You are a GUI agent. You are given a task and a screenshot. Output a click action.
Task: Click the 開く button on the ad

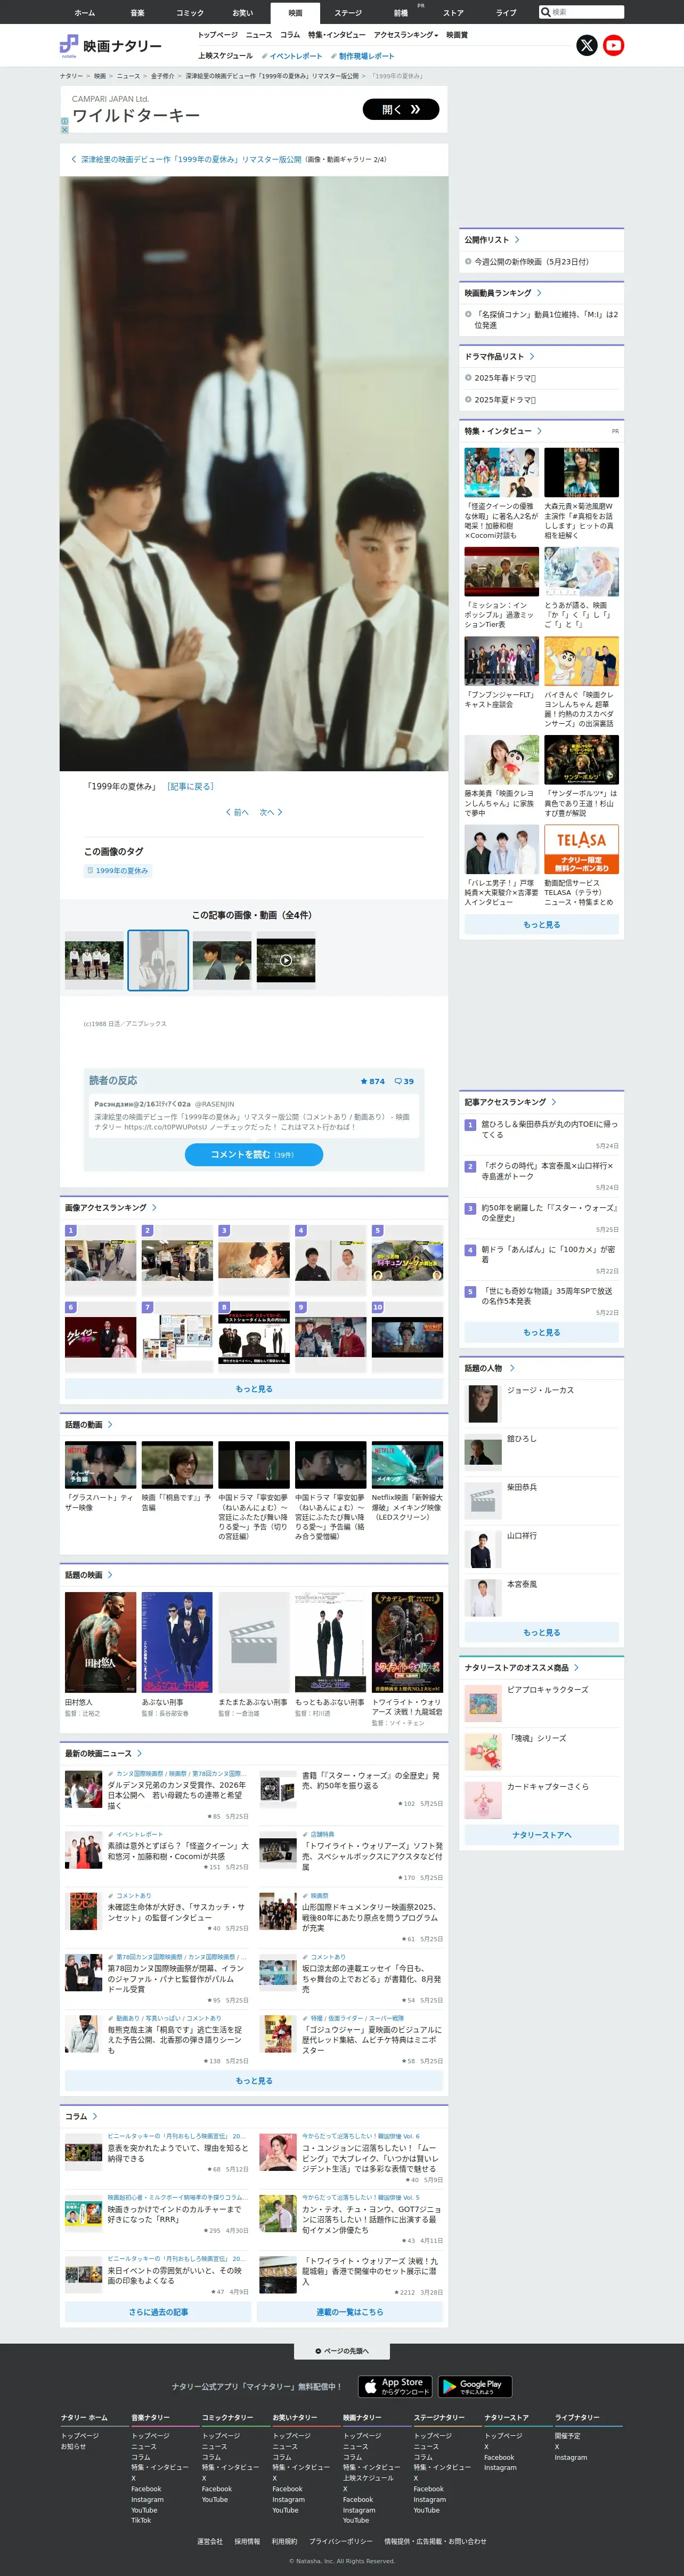(401, 109)
